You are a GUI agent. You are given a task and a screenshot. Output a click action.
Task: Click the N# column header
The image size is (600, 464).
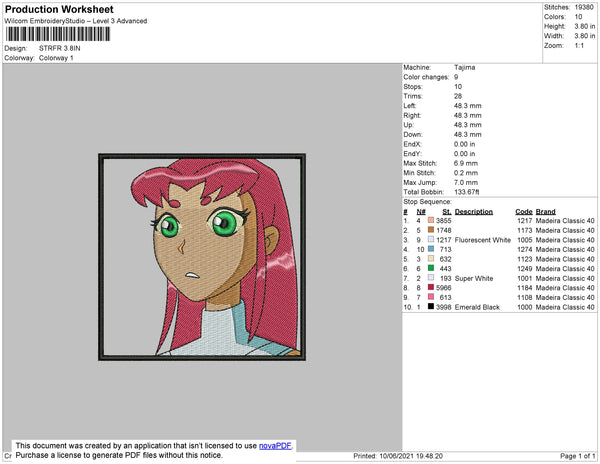(421, 212)
